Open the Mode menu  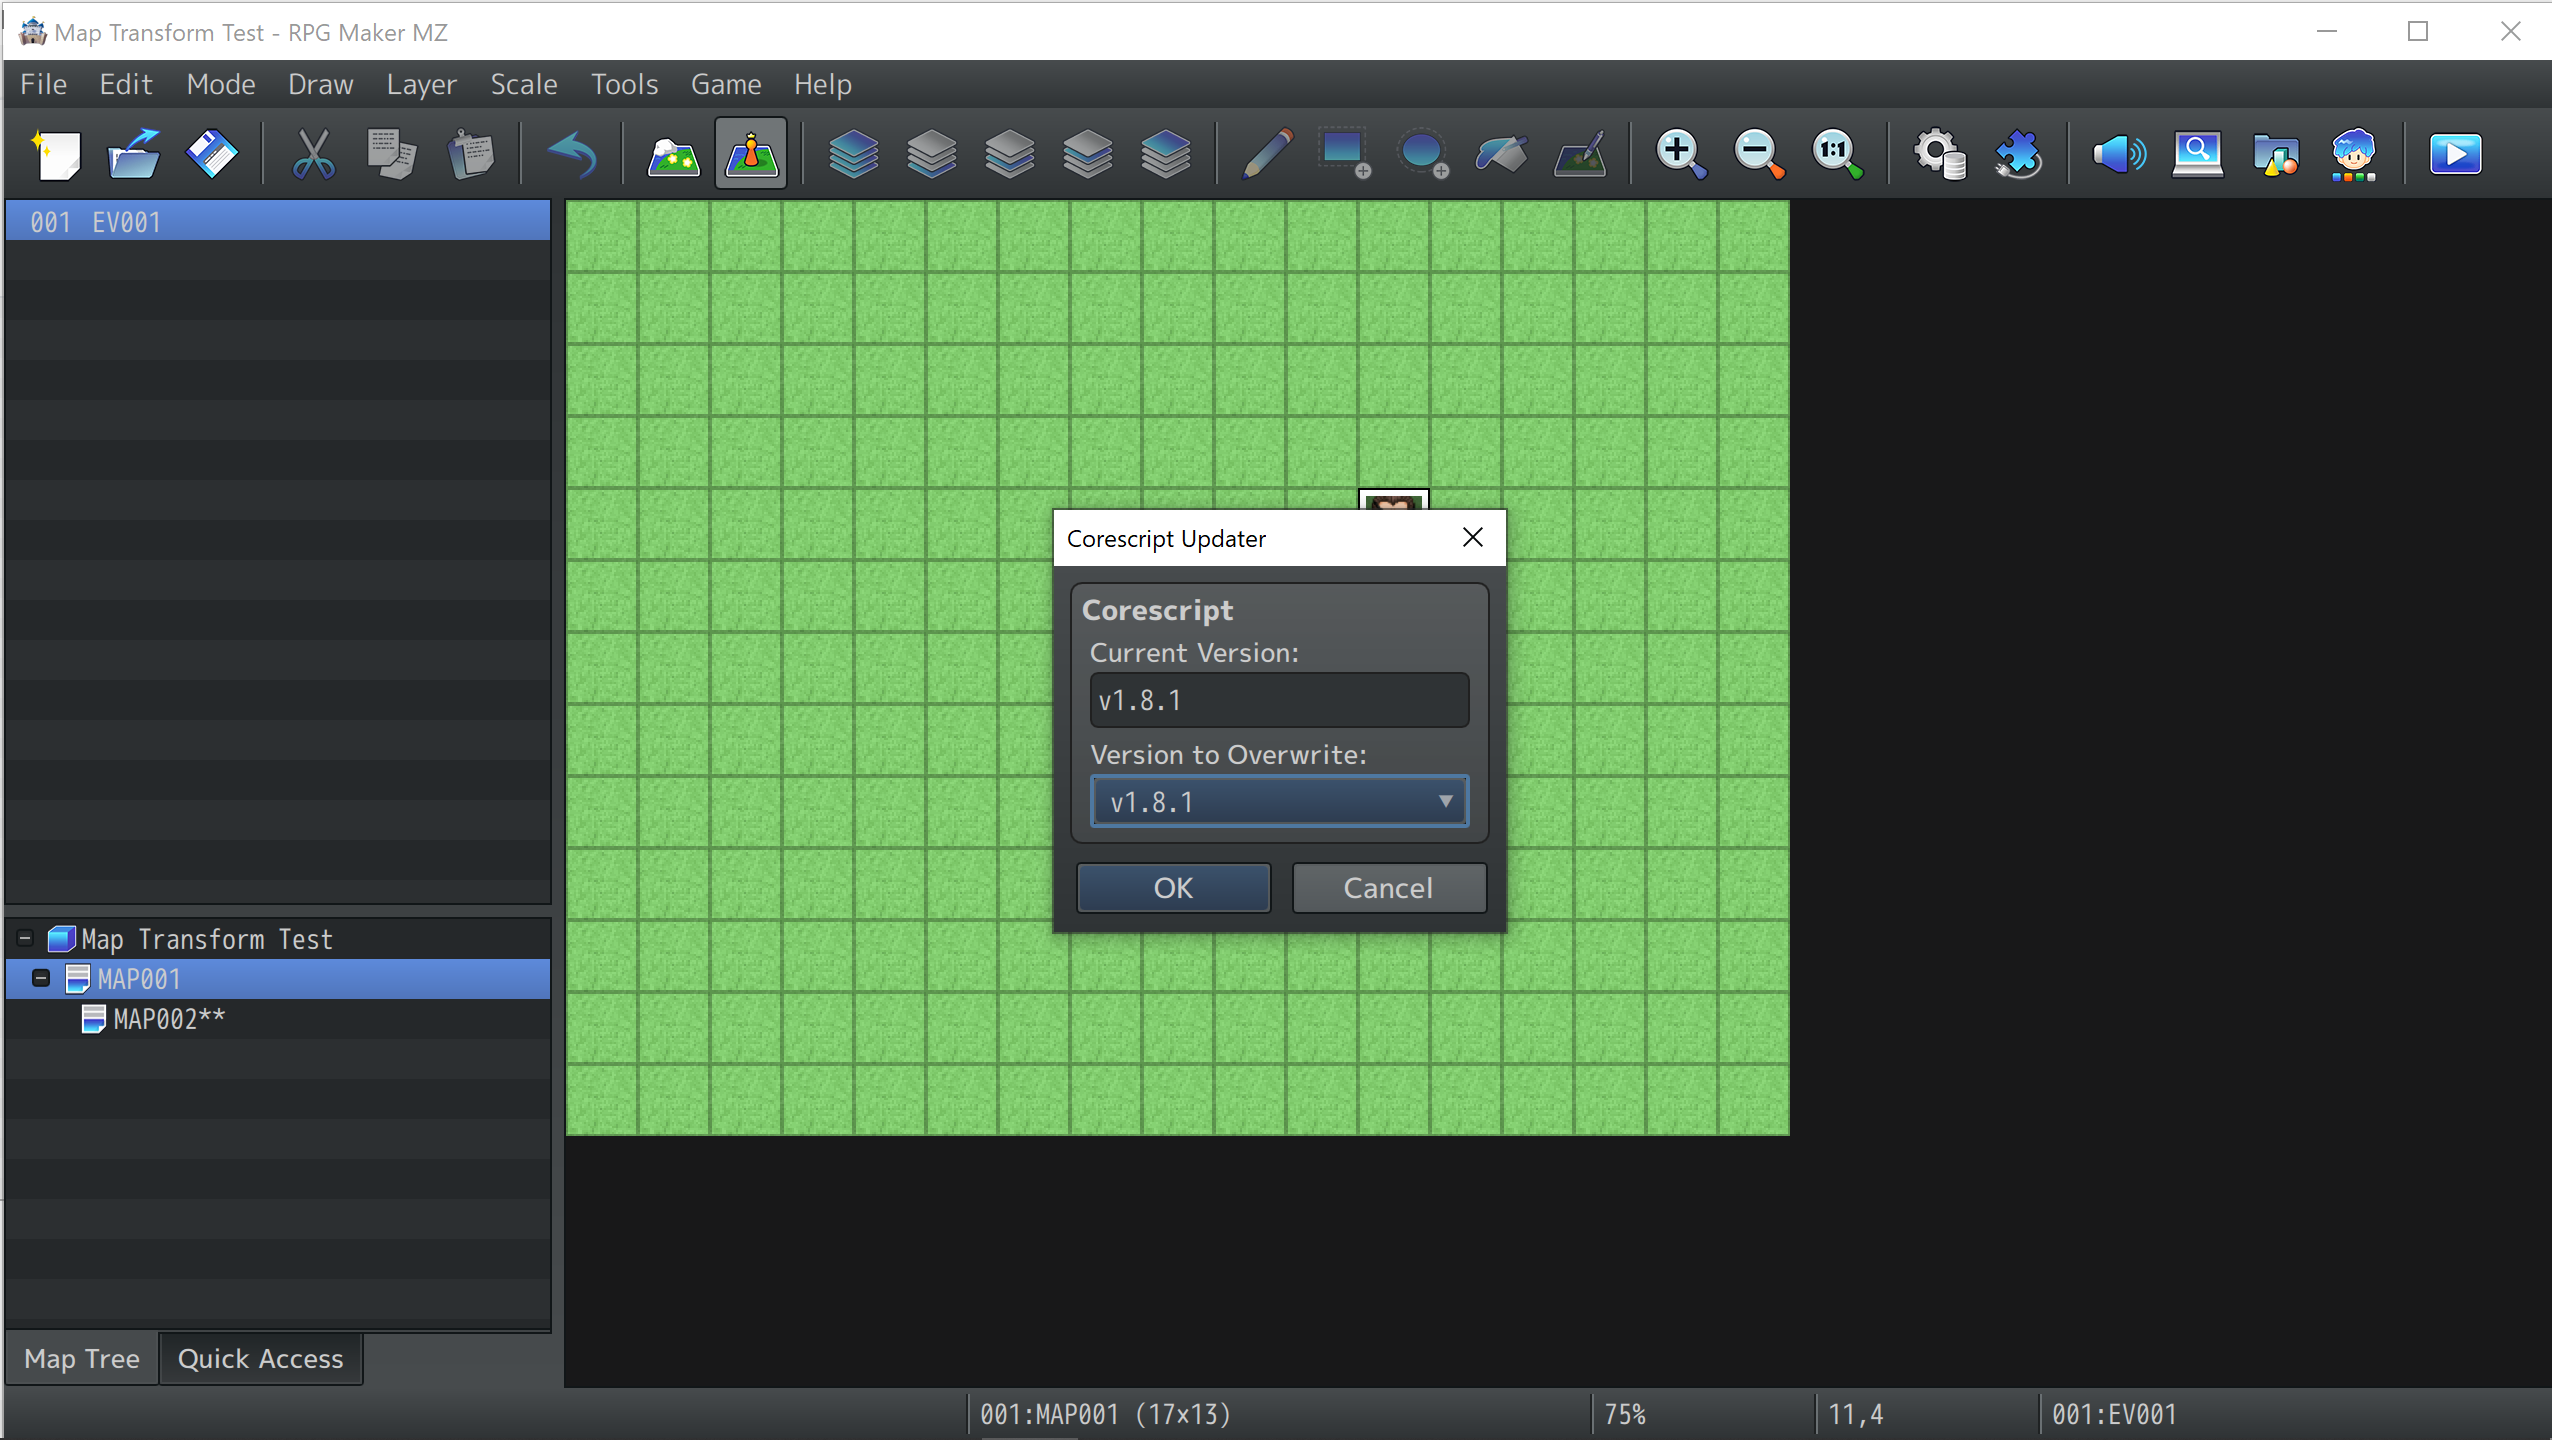click(221, 84)
